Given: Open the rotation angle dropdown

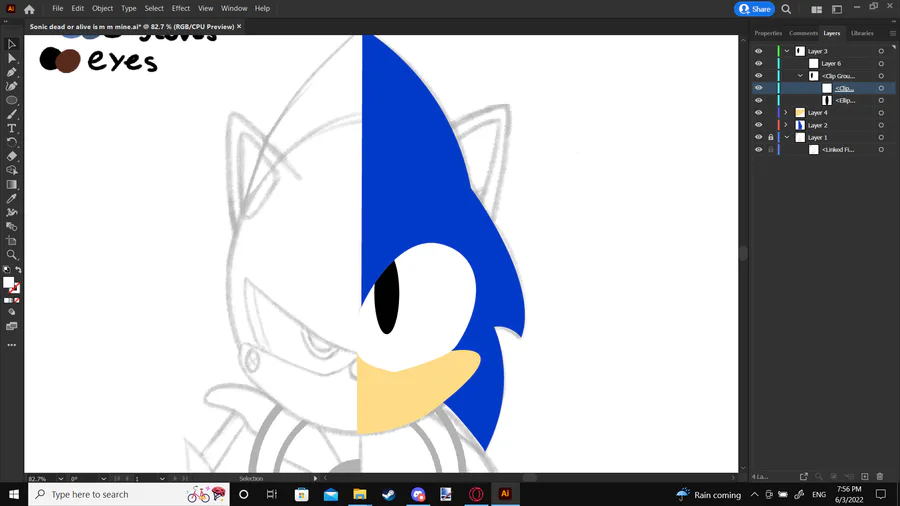Looking at the screenshot, I should pyautogui.click(x=103, y=478).
